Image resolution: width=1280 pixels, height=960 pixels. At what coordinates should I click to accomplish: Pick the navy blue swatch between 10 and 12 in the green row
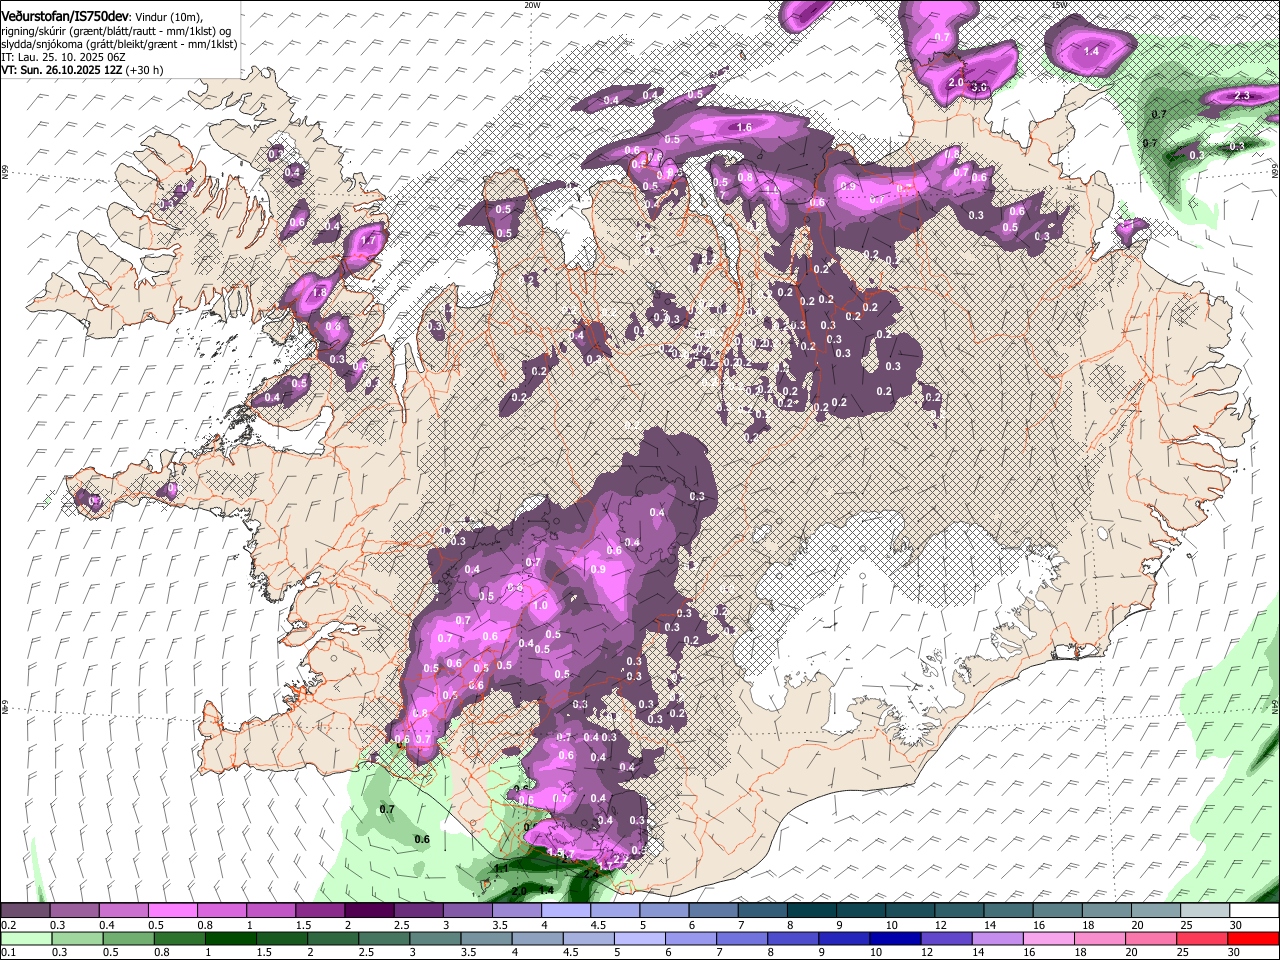[895, 938]
